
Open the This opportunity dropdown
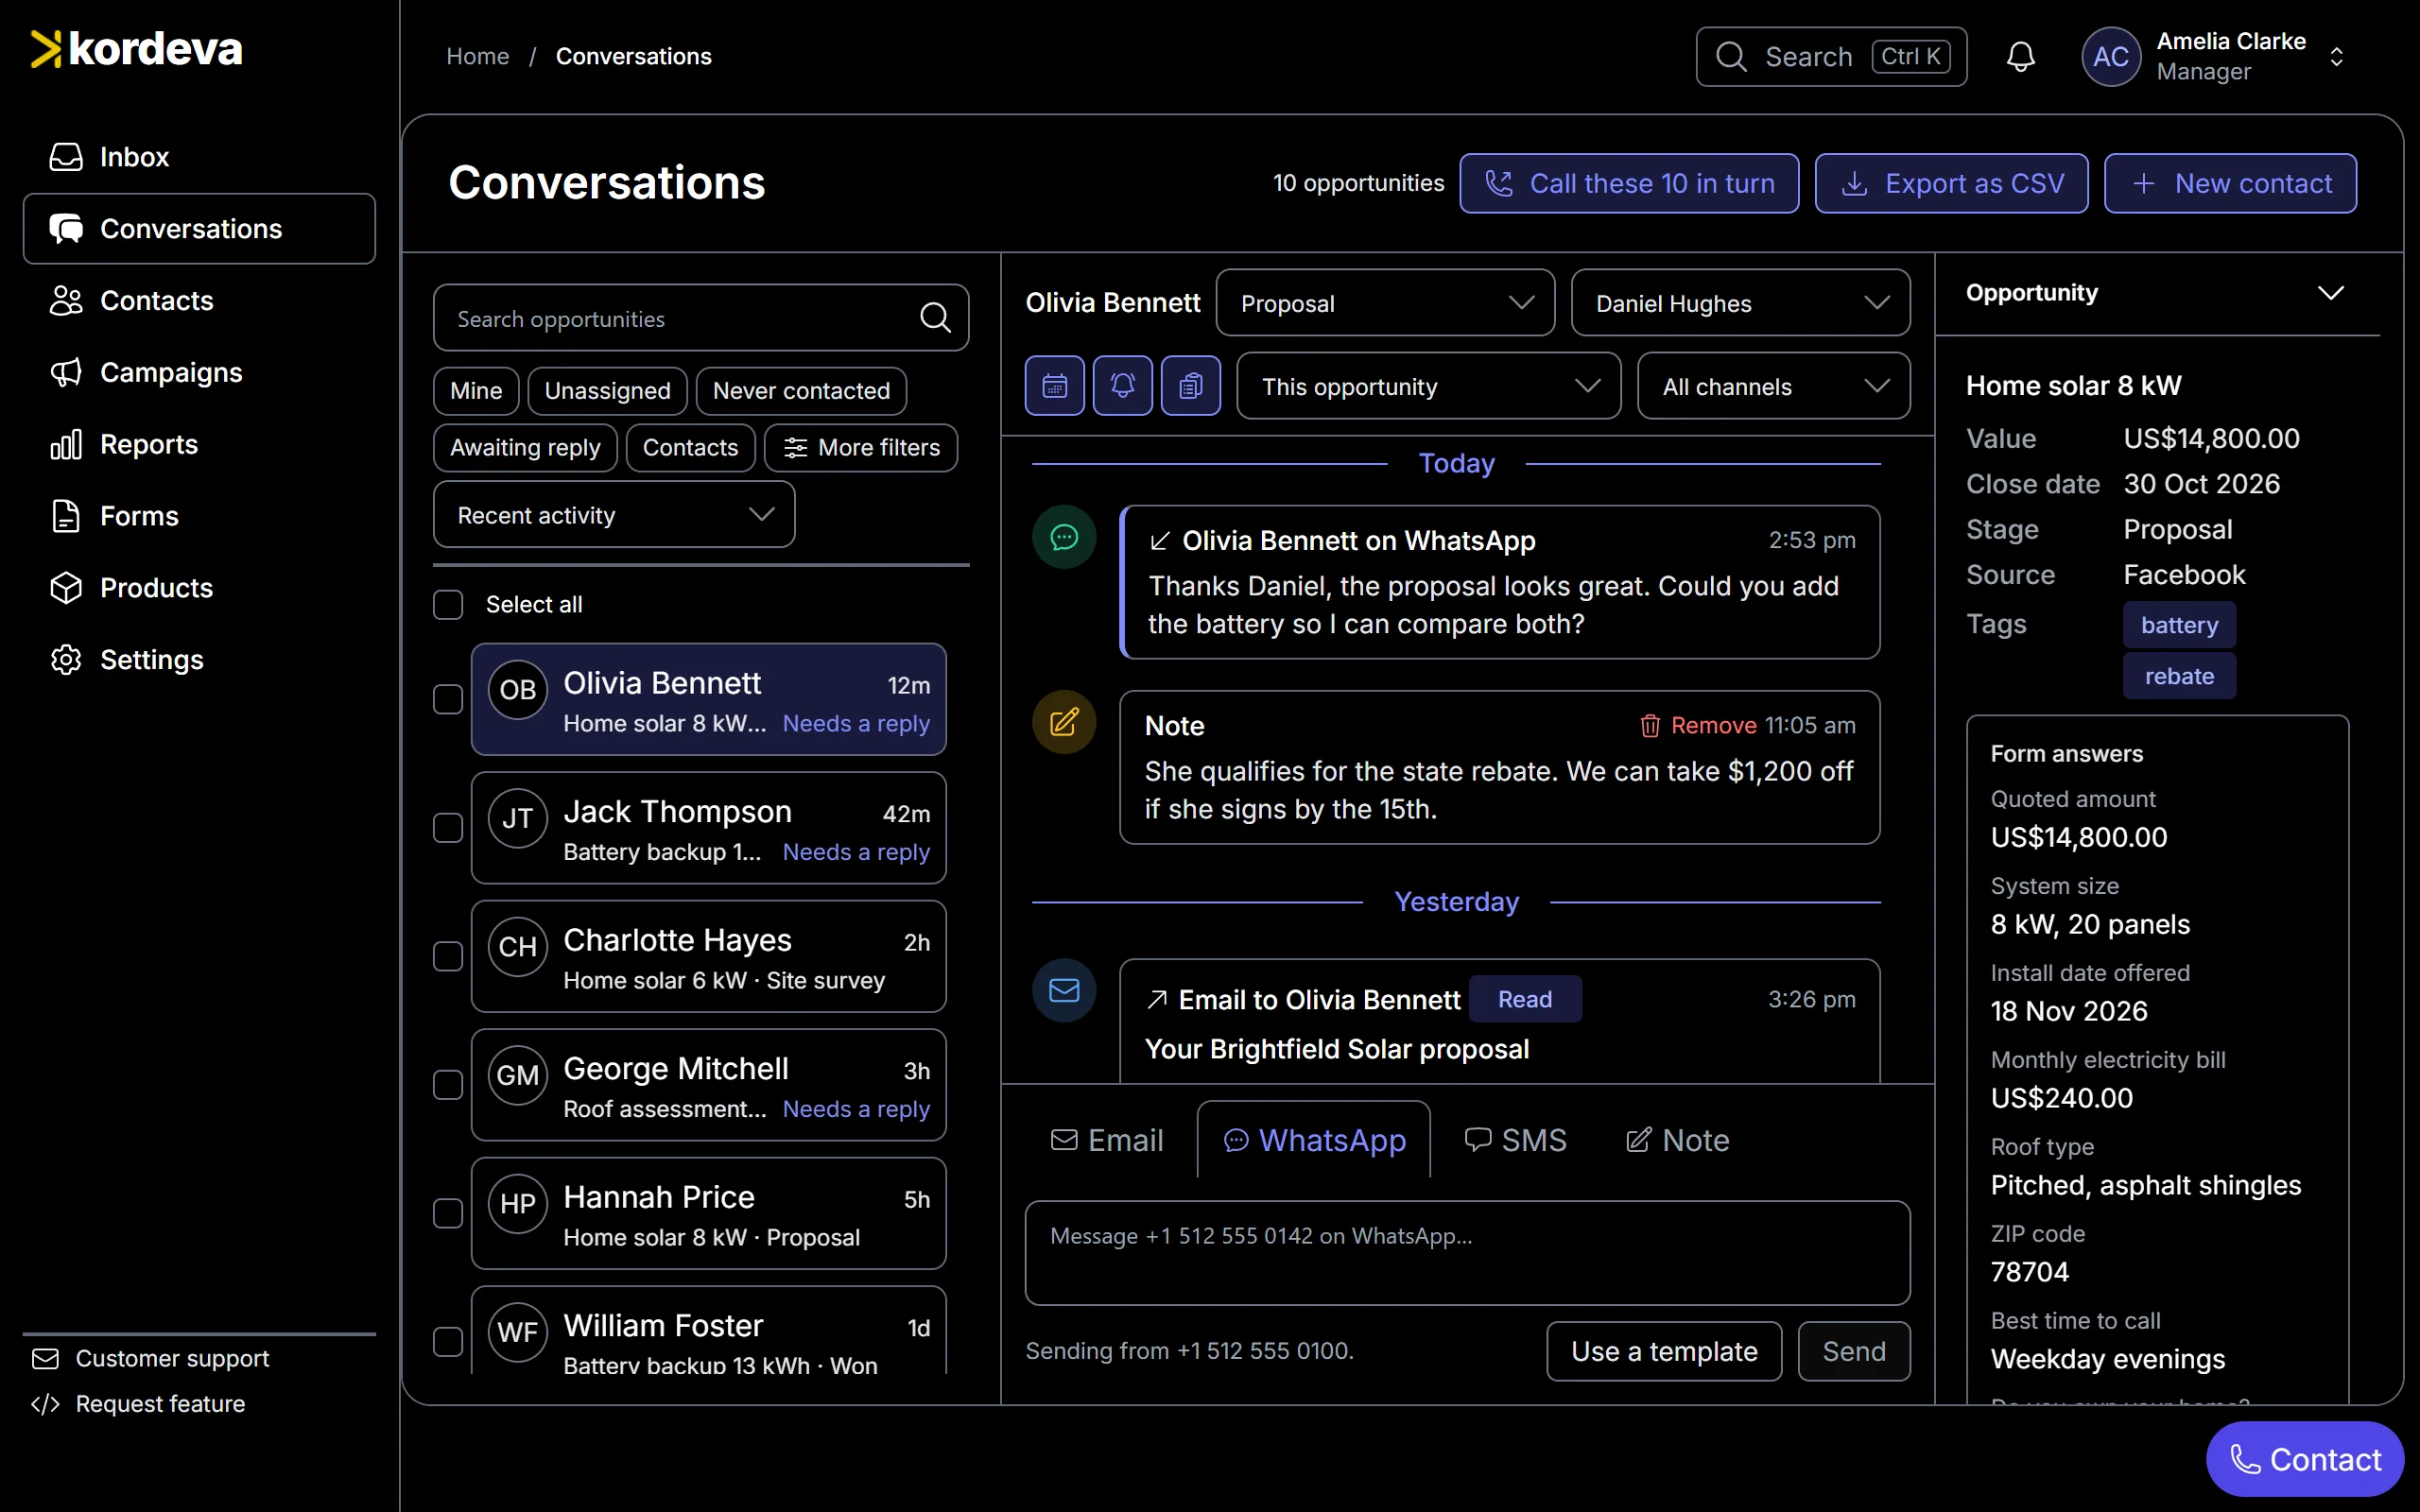point(1428,386)
